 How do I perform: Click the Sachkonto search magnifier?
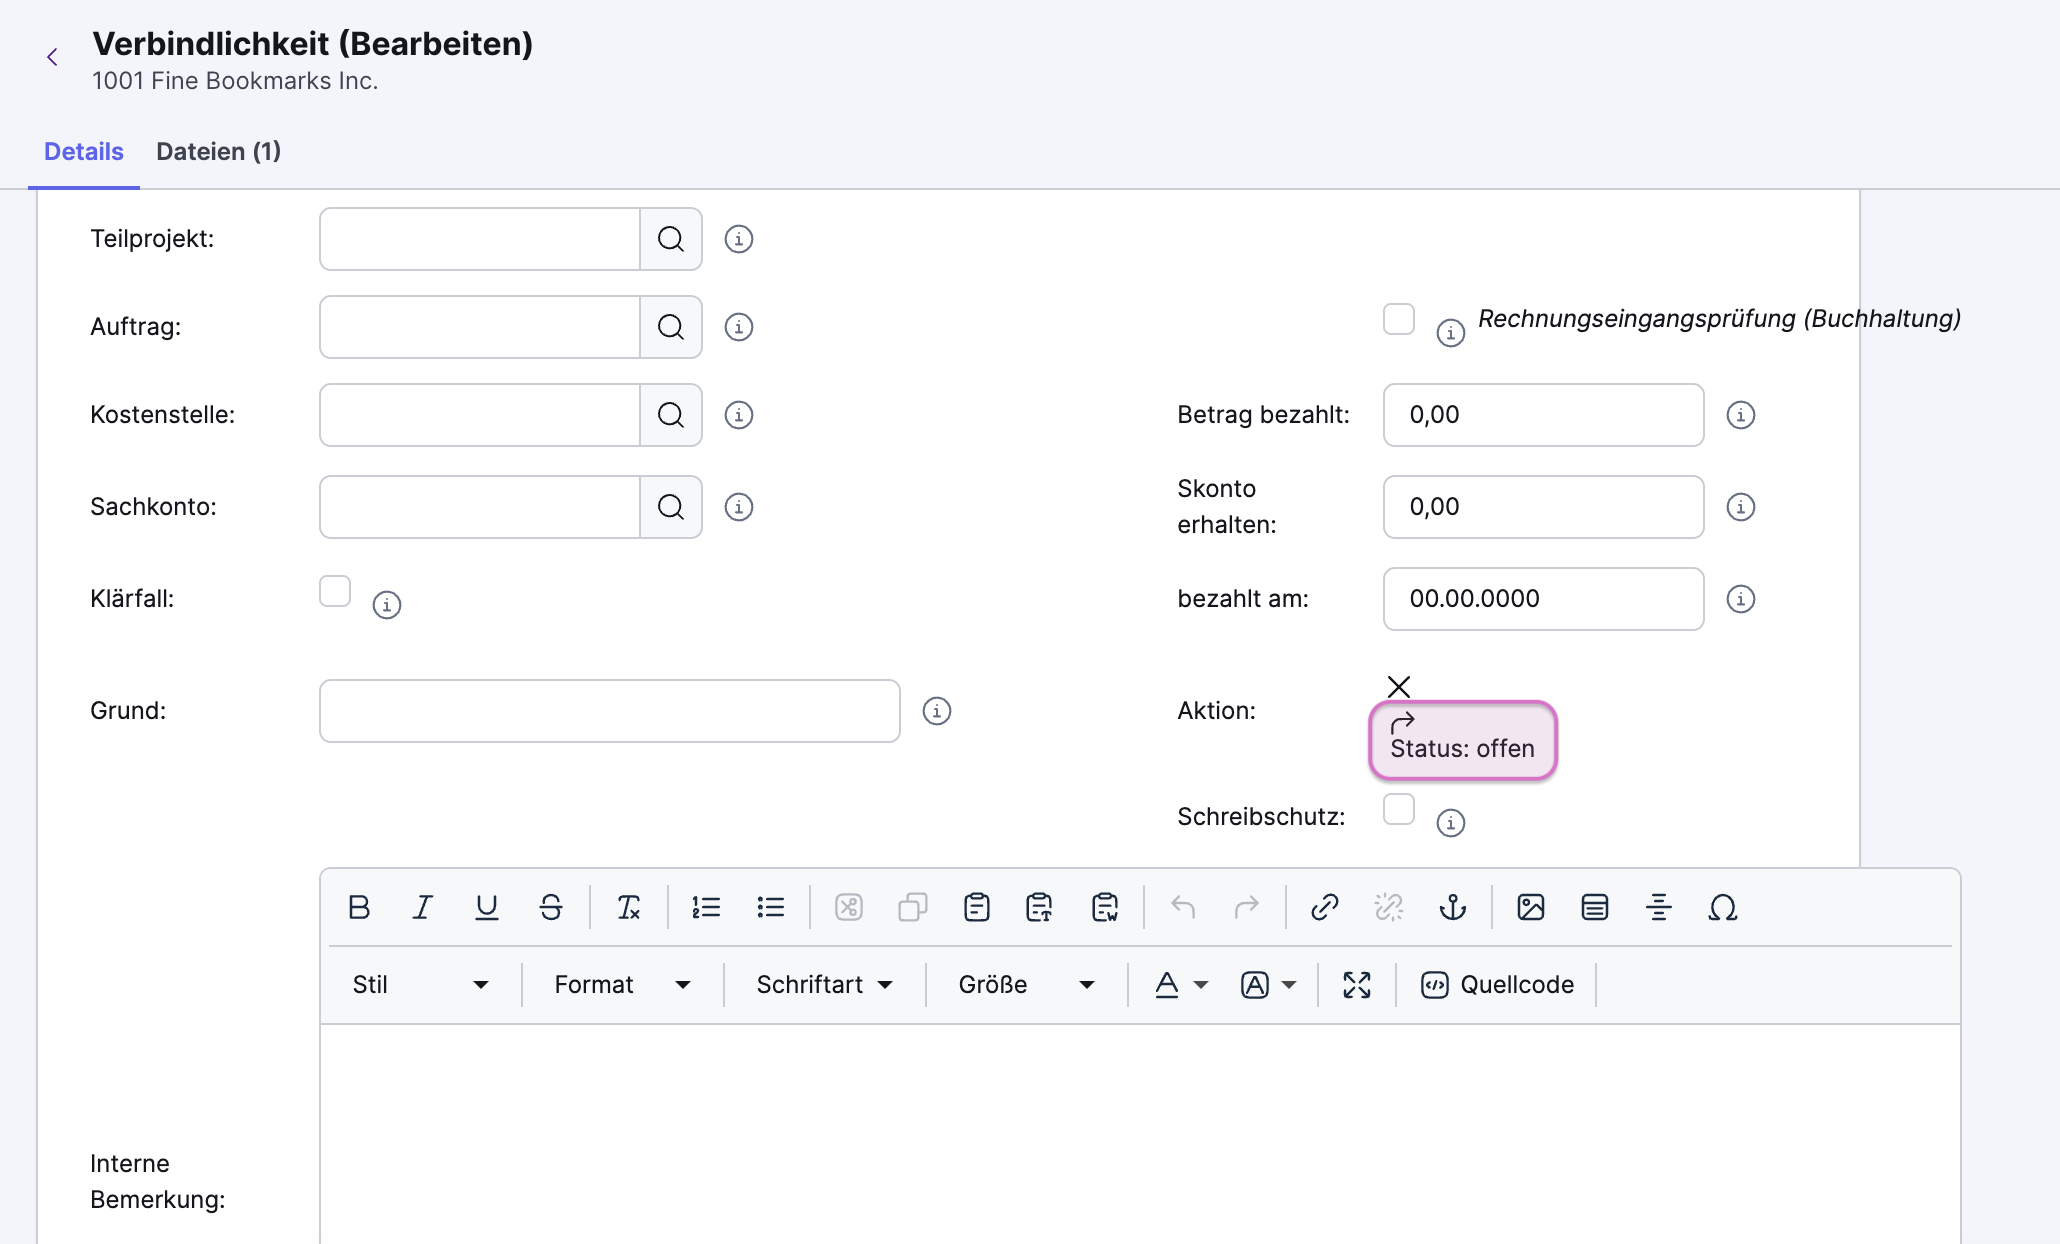click(x=671, y=507)
